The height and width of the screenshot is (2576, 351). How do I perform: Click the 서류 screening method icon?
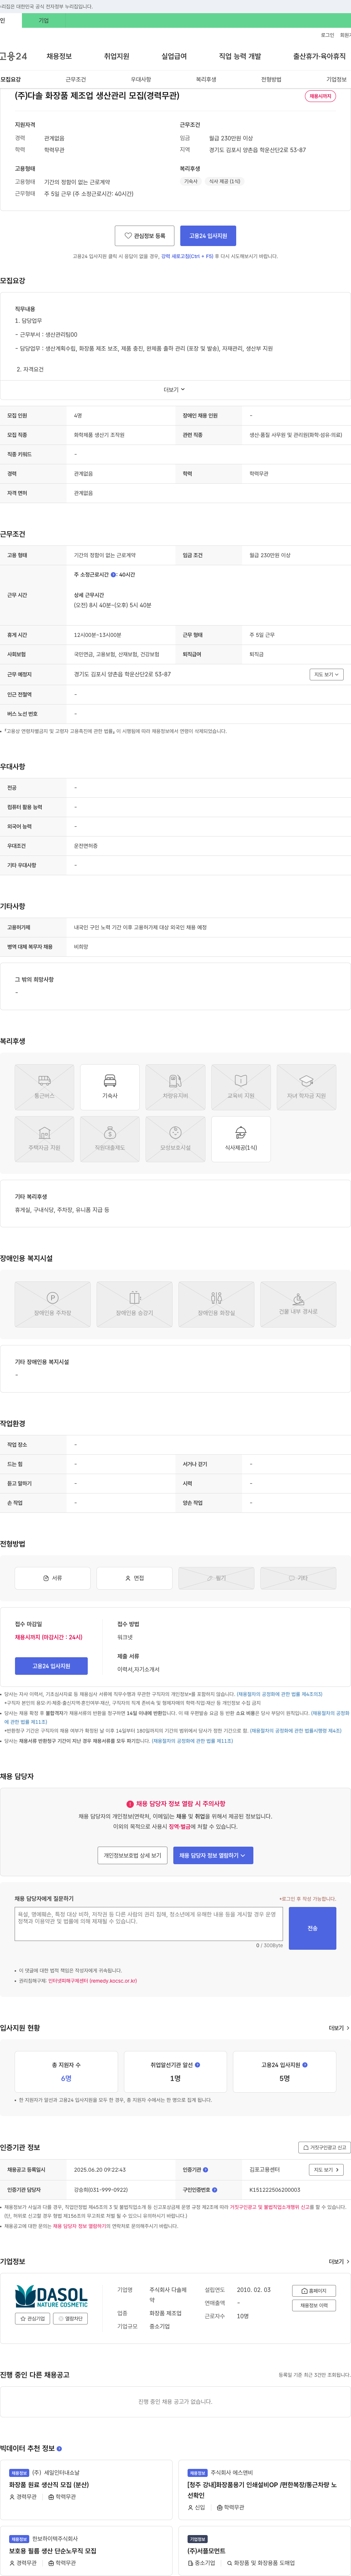click(52, 1578)
